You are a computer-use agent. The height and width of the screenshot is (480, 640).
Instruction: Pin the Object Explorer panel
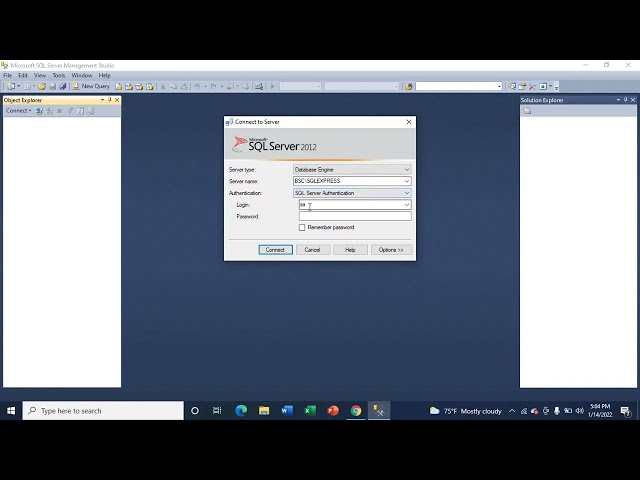tap(110, 100)
